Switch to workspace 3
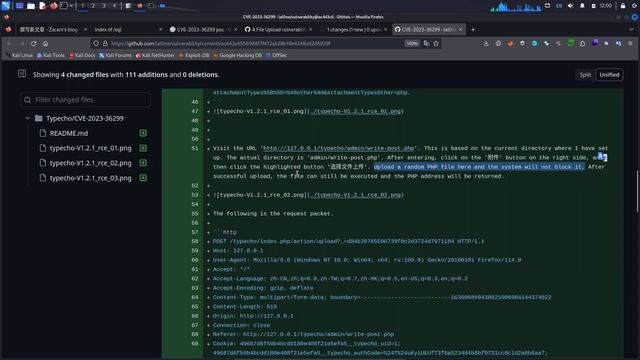This screenshot has width=640, height=360. point(104,6)
